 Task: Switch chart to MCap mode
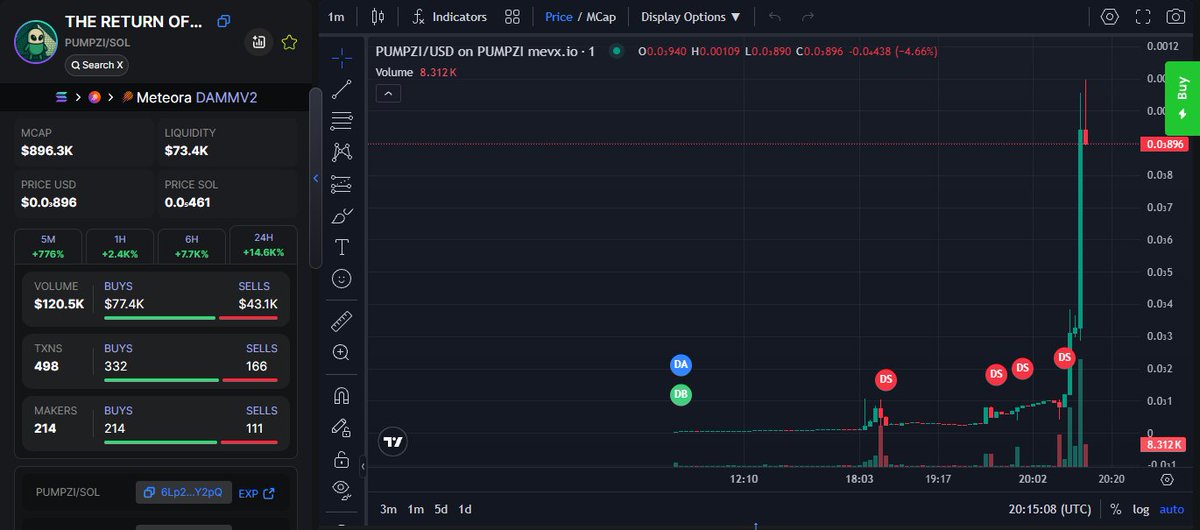pos(602,17)
